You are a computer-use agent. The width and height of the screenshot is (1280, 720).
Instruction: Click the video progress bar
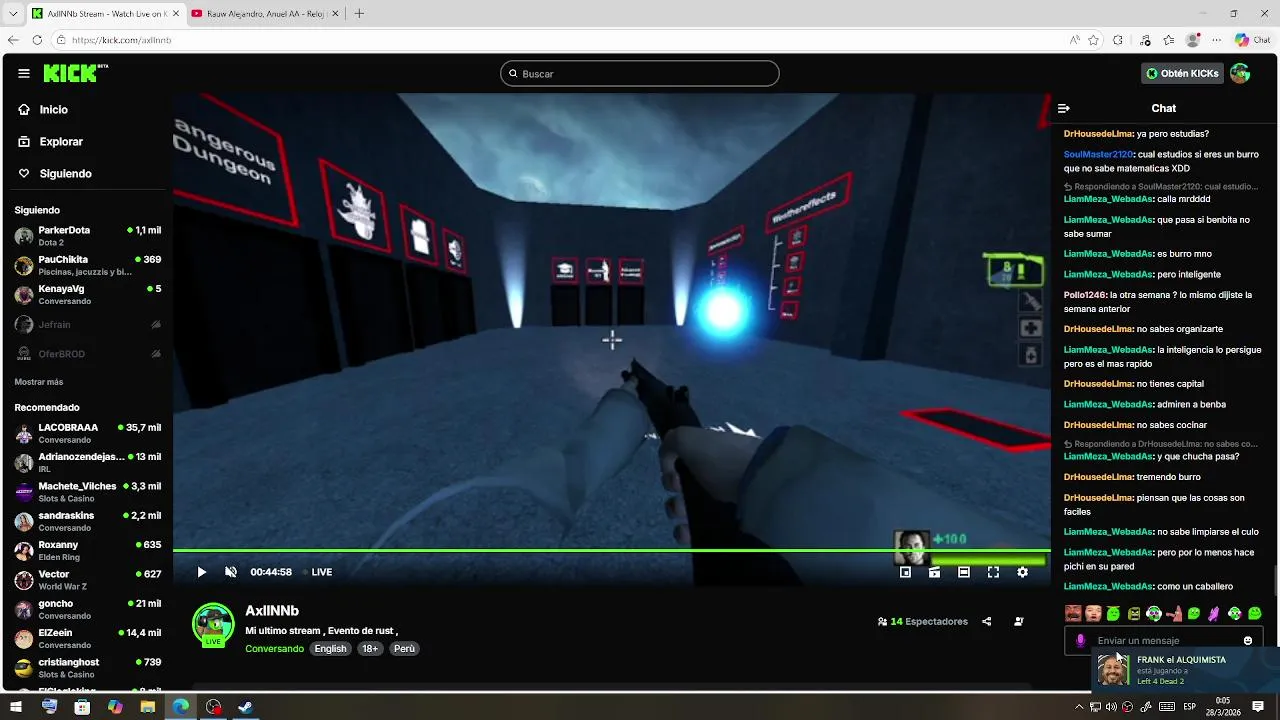tap(612, 550)
